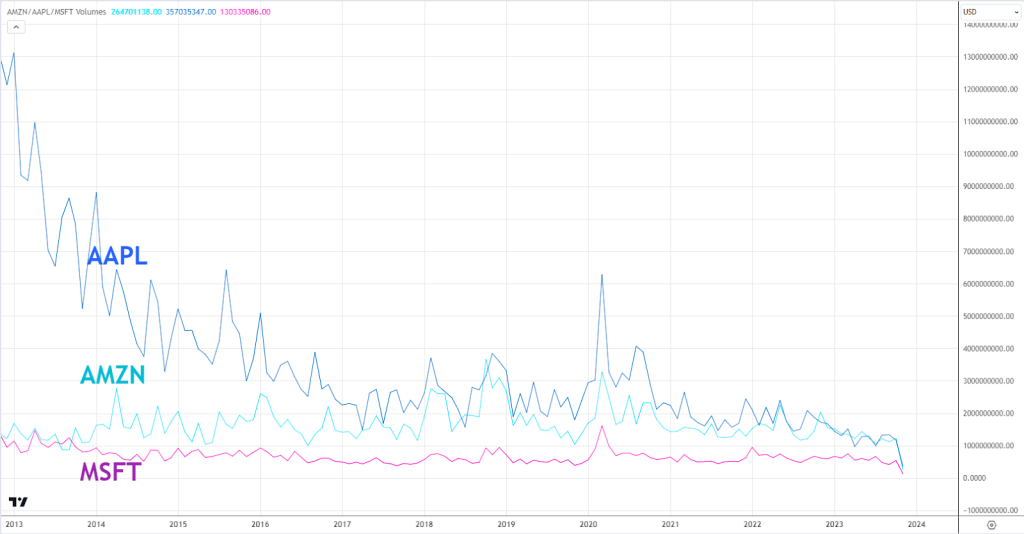Viewport: 1024px width, 534px height.
Task: Click the 2022 label on time axis
Action: 752,524
